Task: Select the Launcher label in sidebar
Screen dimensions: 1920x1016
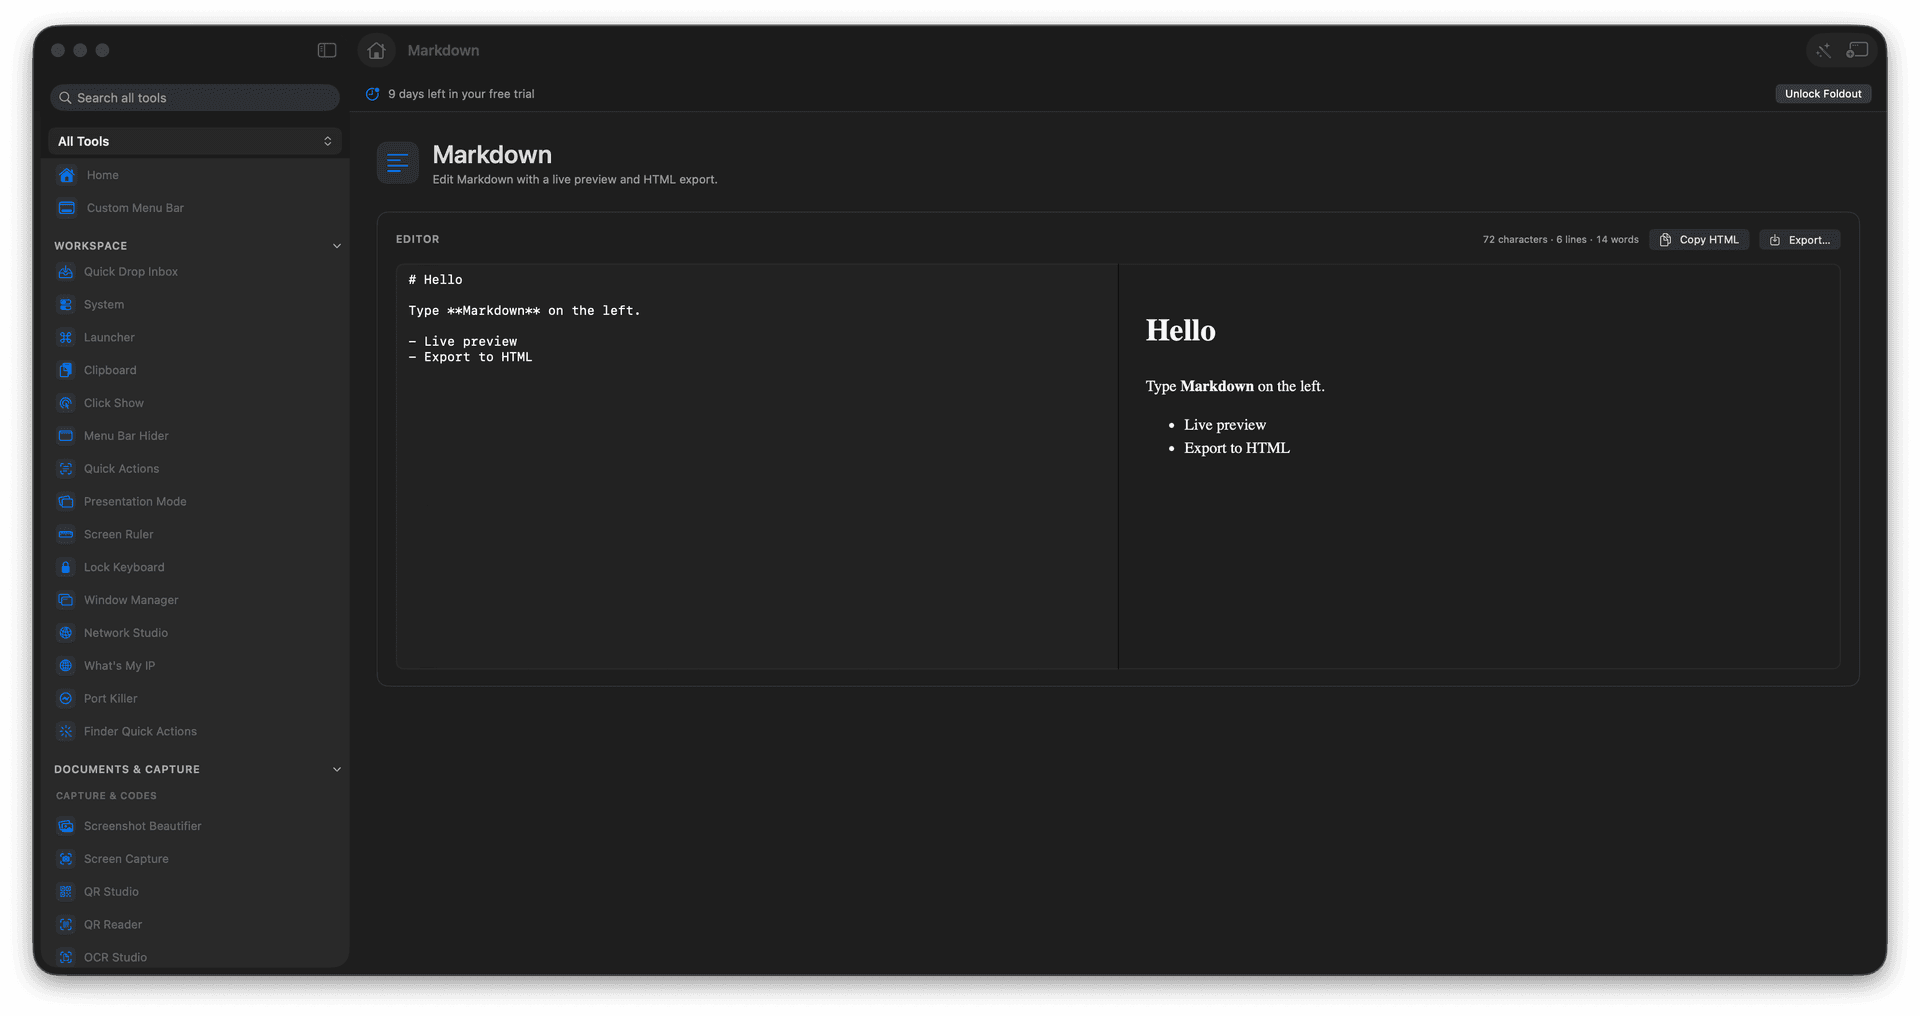Action: click(x=109, y=338)
